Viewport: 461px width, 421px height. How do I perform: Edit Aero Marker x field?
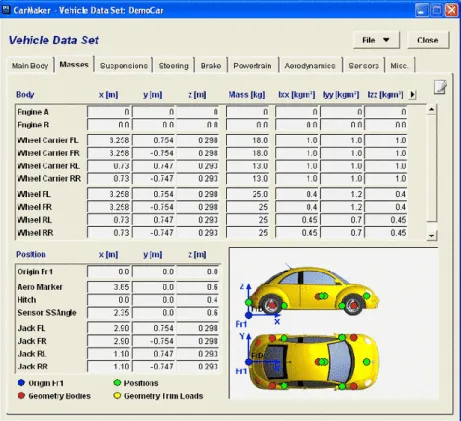coord(109,287)
